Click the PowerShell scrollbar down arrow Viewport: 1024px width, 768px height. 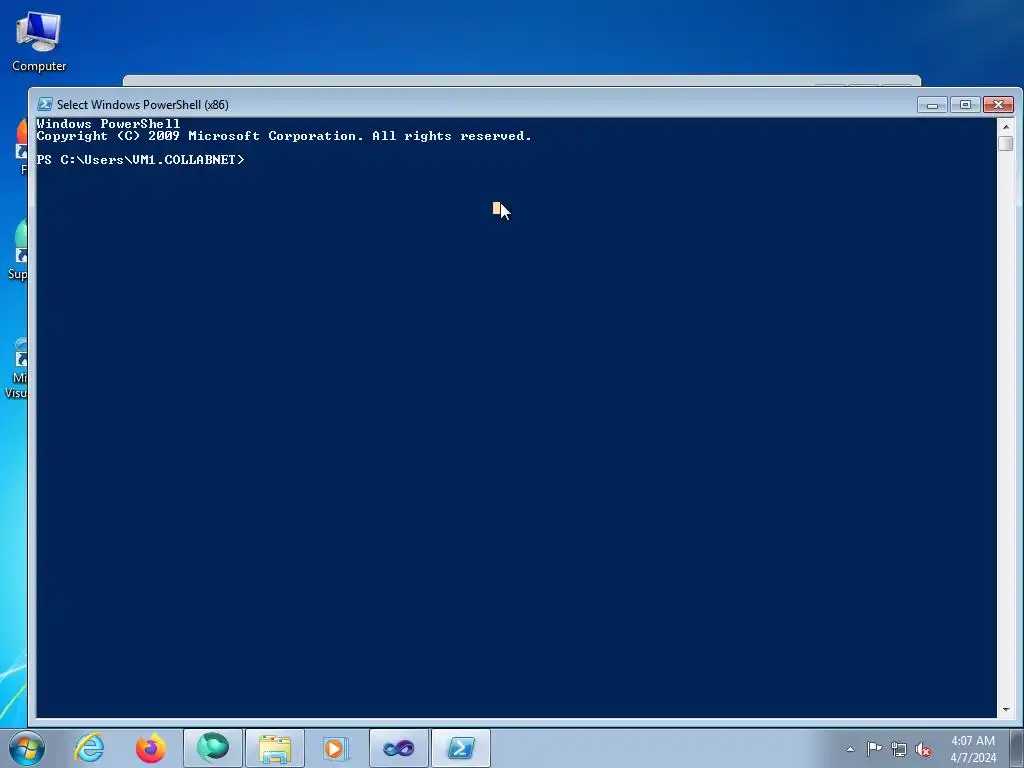tap(1006, 709)
